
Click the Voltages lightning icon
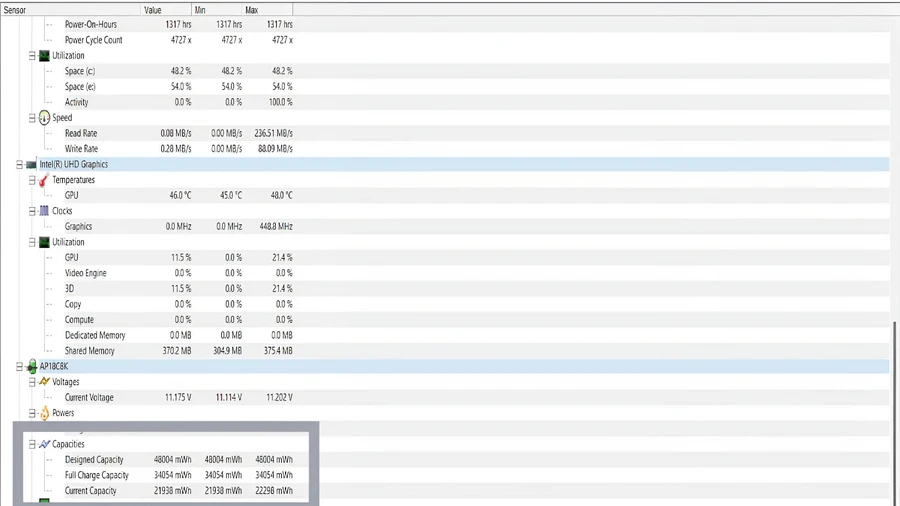click(x=44, y=382)
